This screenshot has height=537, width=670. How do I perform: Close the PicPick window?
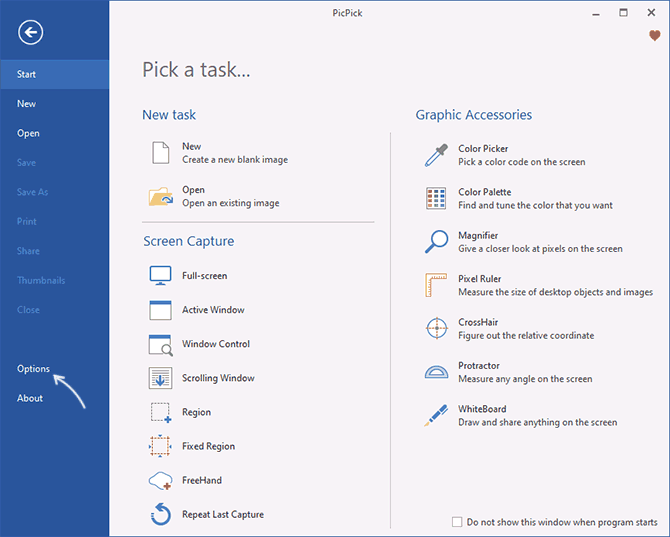(651, 13)
